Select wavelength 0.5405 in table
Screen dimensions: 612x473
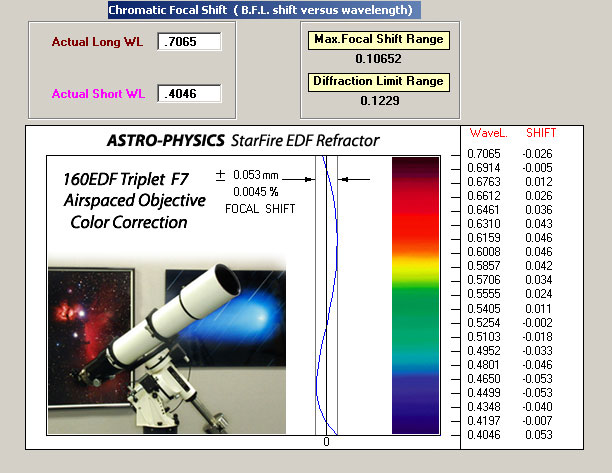click(x=484, y=309)
